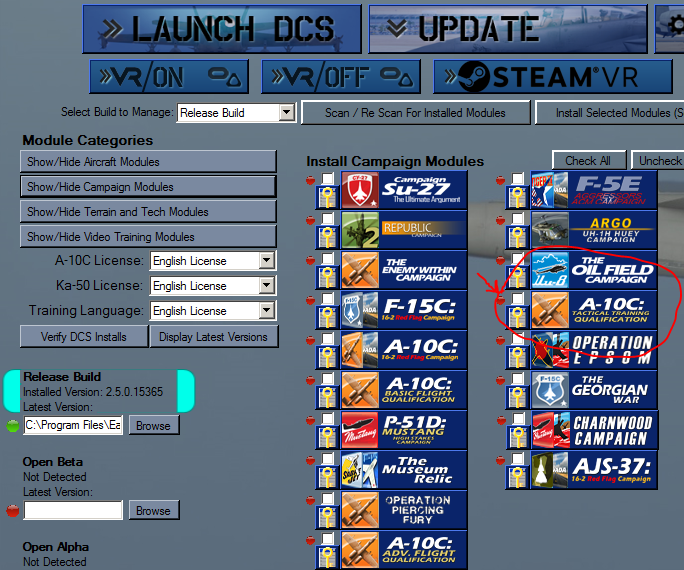Image resolution: width=684 pixels, height=570 pixels.
Task: Click key icon beside AJS-37 campaign
Action: pos(517,478)
